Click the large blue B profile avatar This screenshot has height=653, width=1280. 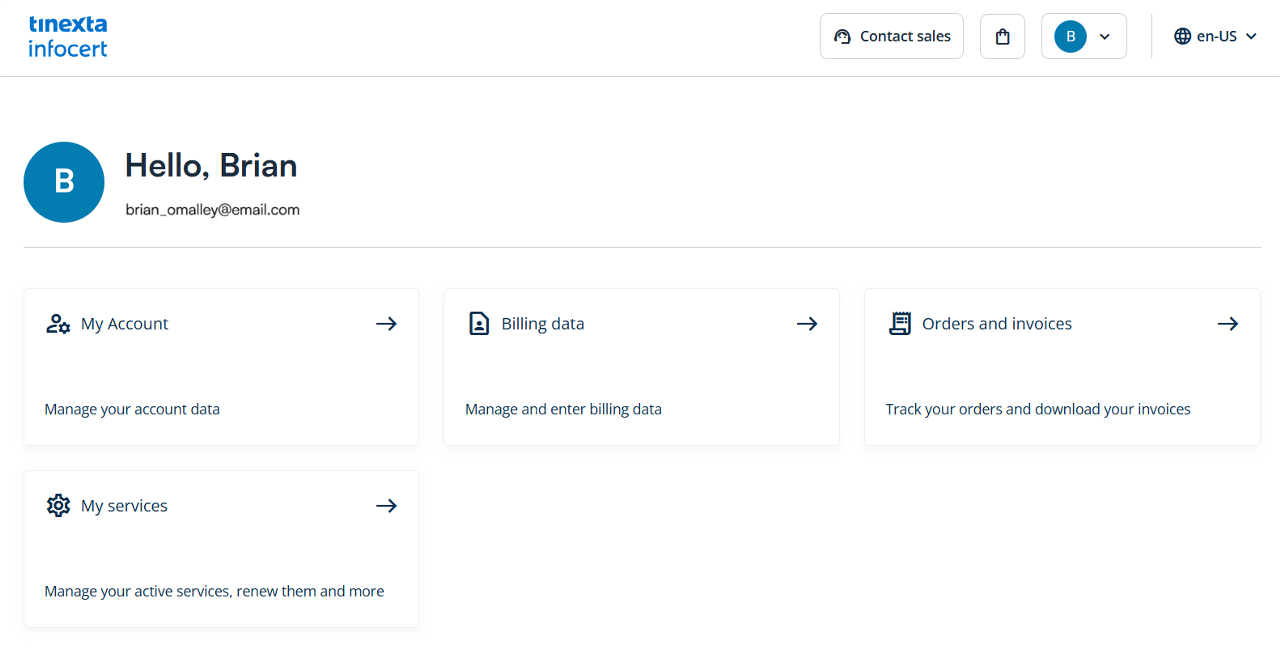pos(64,182)
